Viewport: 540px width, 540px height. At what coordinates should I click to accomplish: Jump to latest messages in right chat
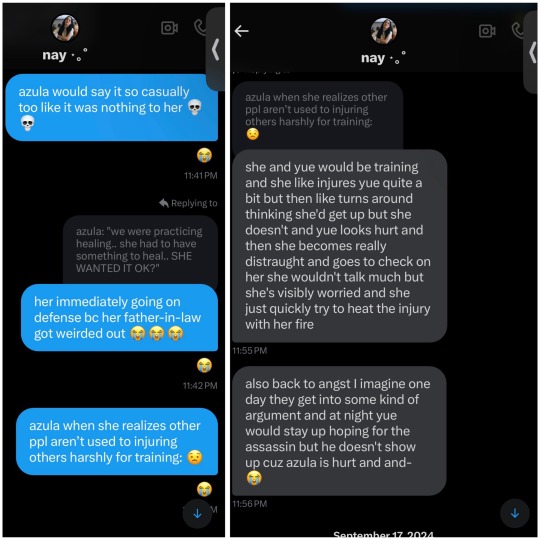[515, 513]
